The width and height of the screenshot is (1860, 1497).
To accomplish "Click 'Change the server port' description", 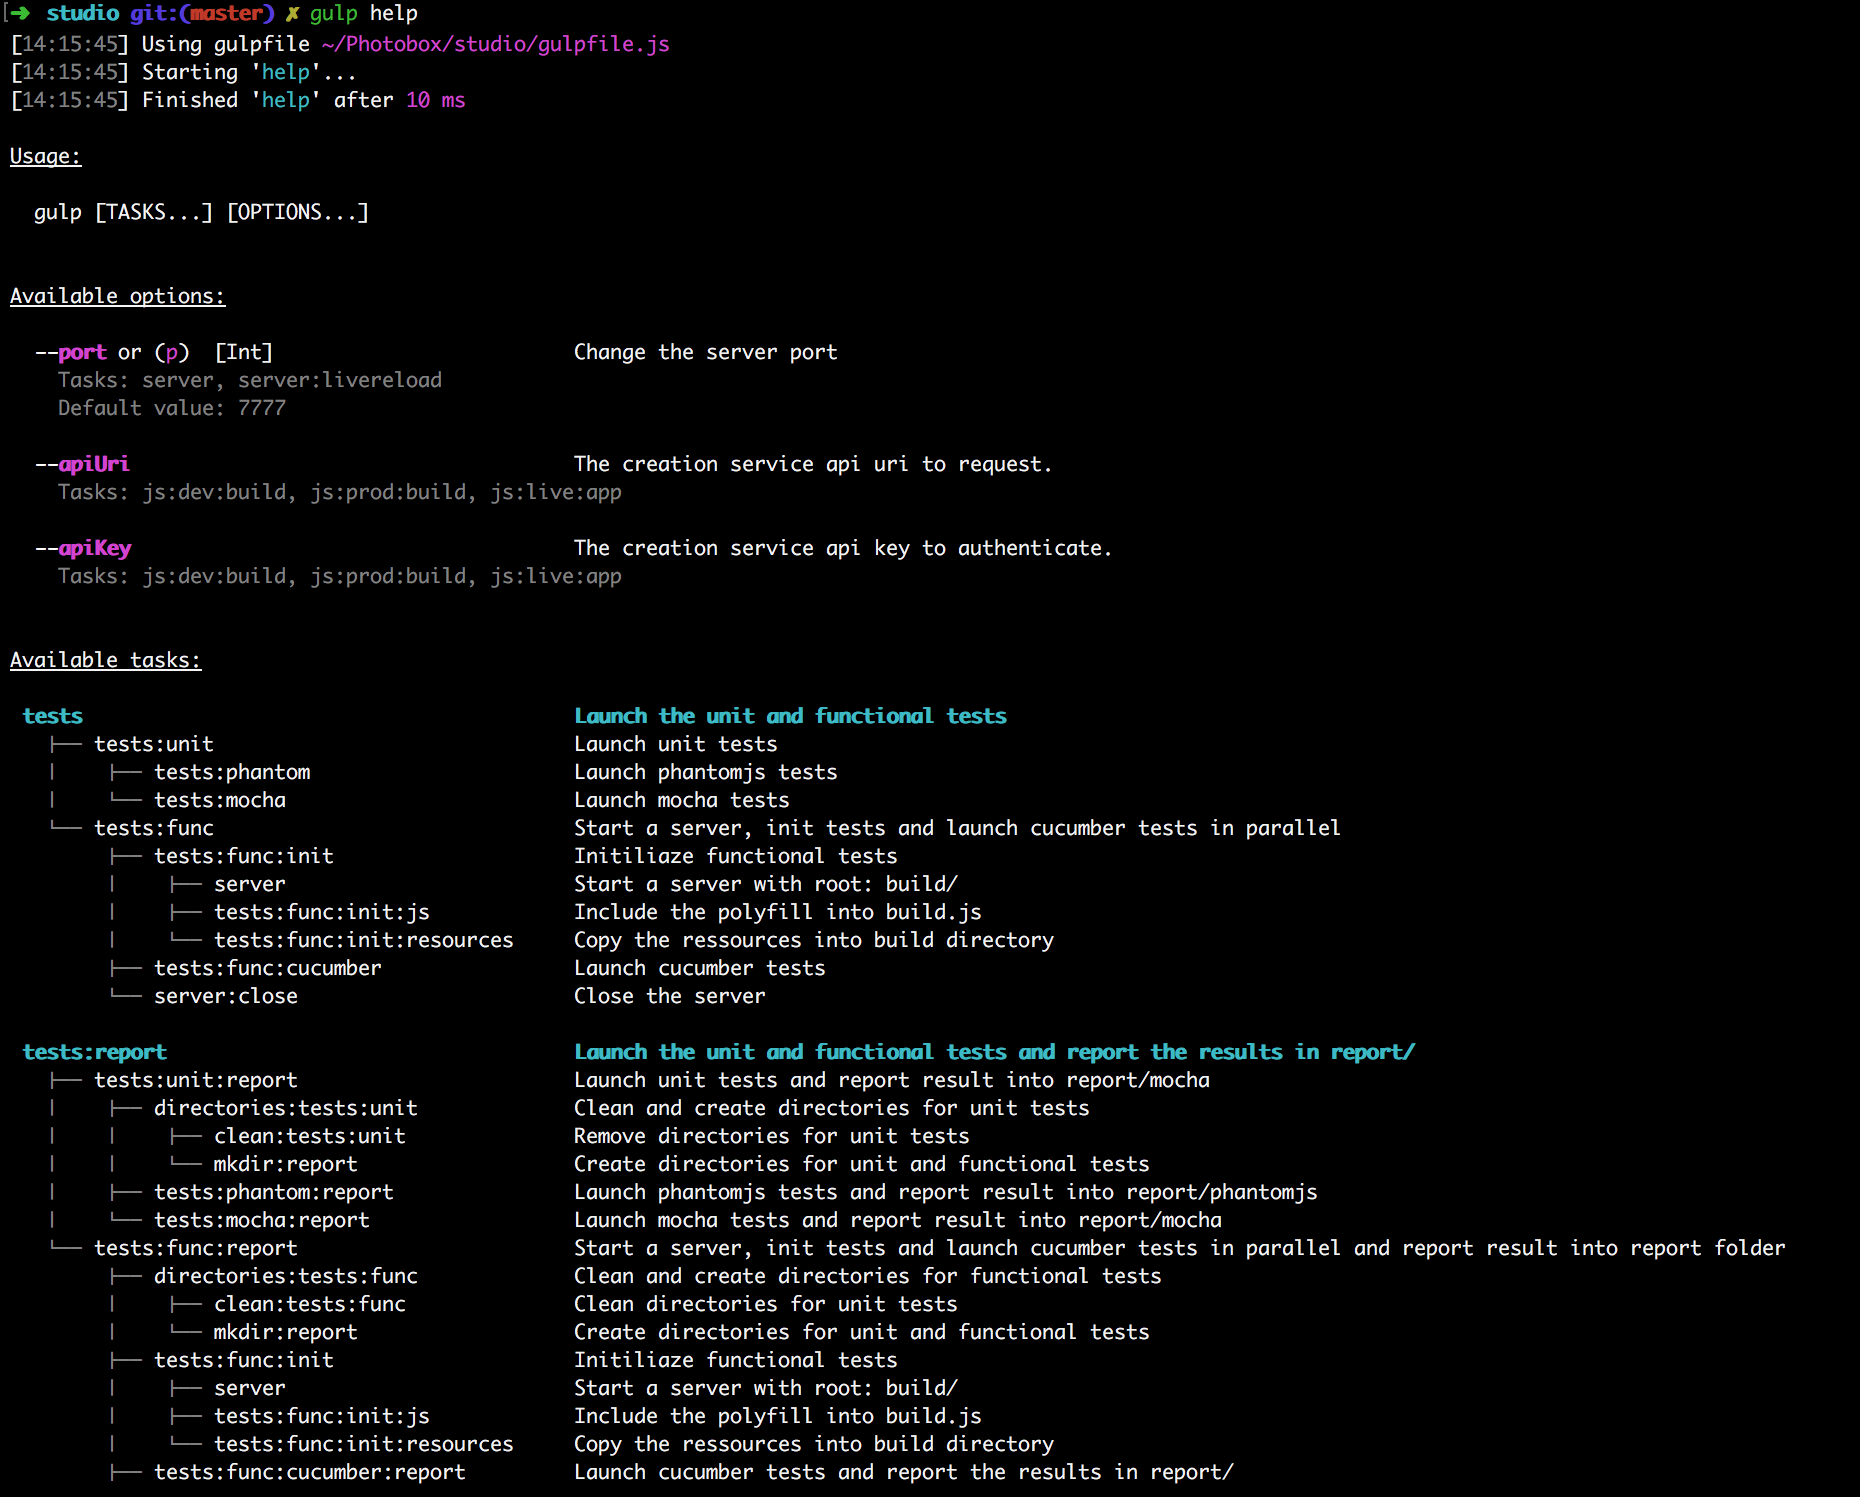I will tap(705, 353).
